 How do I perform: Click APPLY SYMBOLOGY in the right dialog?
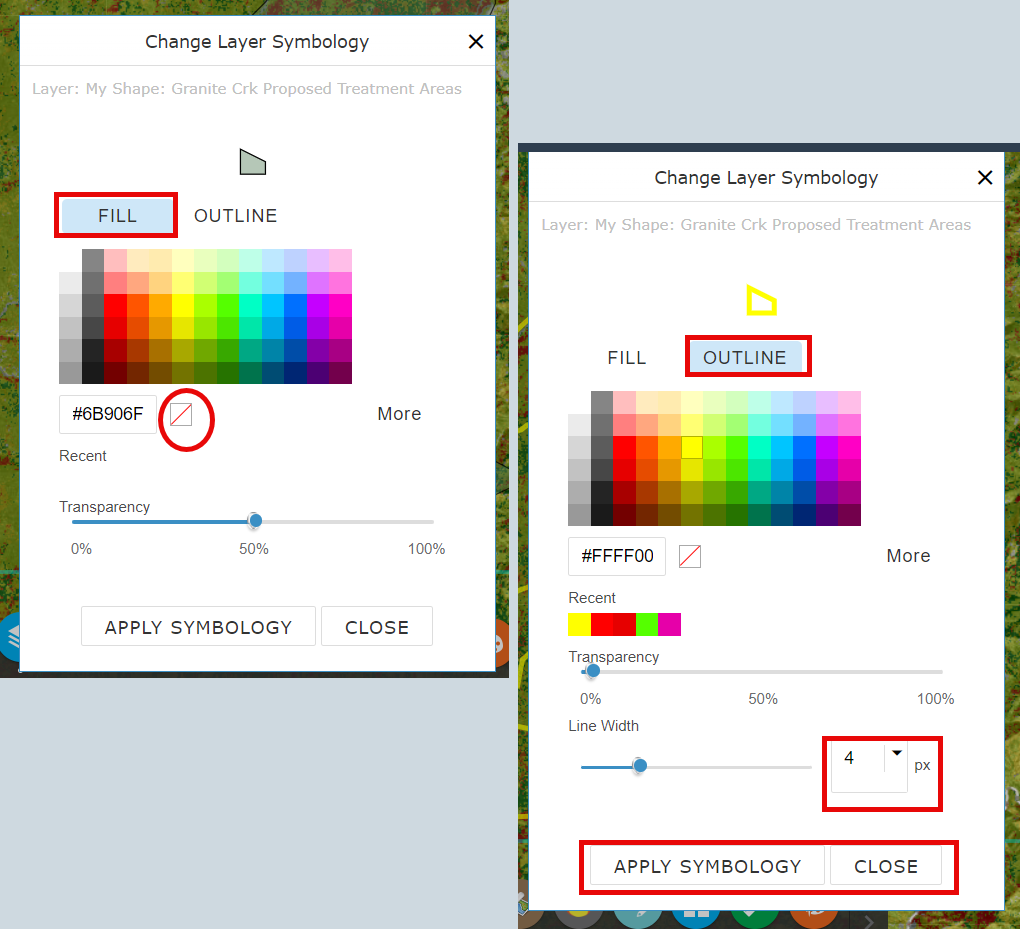[705, 866]
